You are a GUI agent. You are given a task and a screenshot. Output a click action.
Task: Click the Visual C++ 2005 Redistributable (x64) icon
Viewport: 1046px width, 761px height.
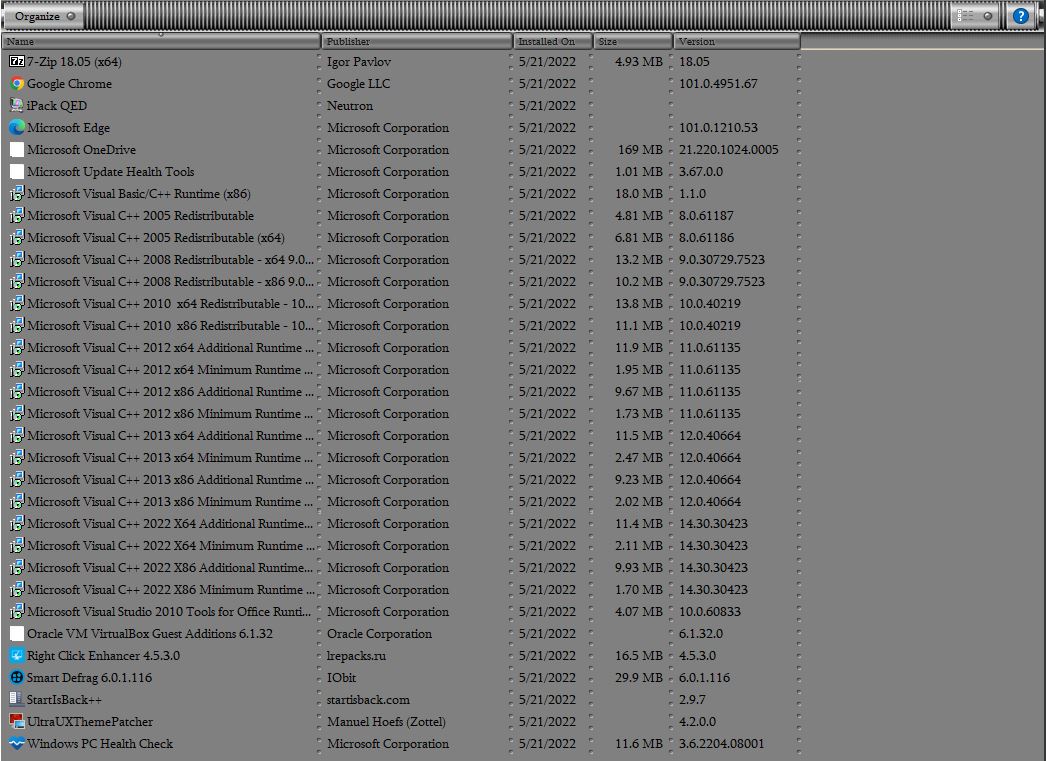pos(17,237)
